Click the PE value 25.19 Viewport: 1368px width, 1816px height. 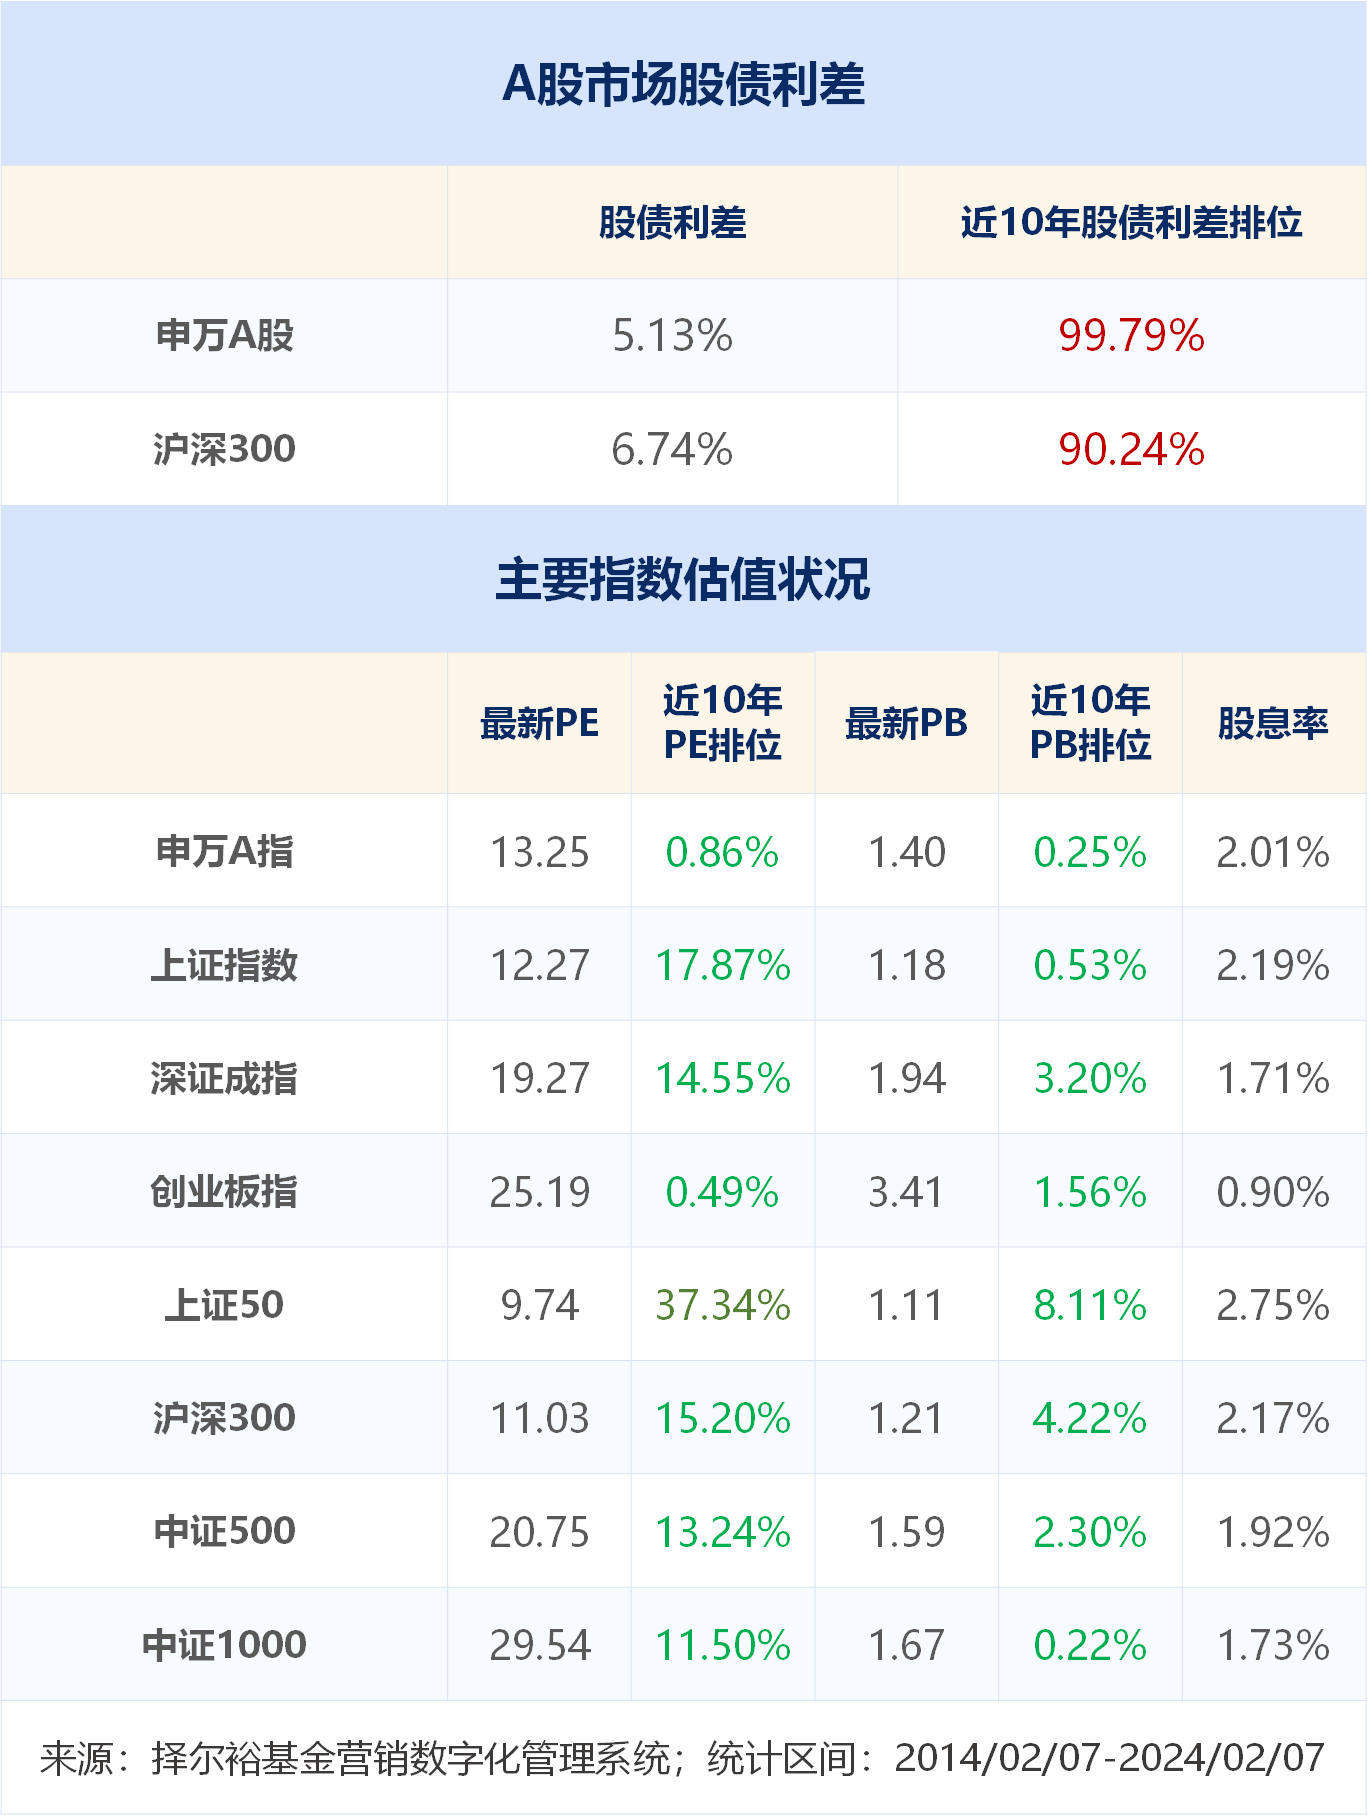coord(540,1192)
